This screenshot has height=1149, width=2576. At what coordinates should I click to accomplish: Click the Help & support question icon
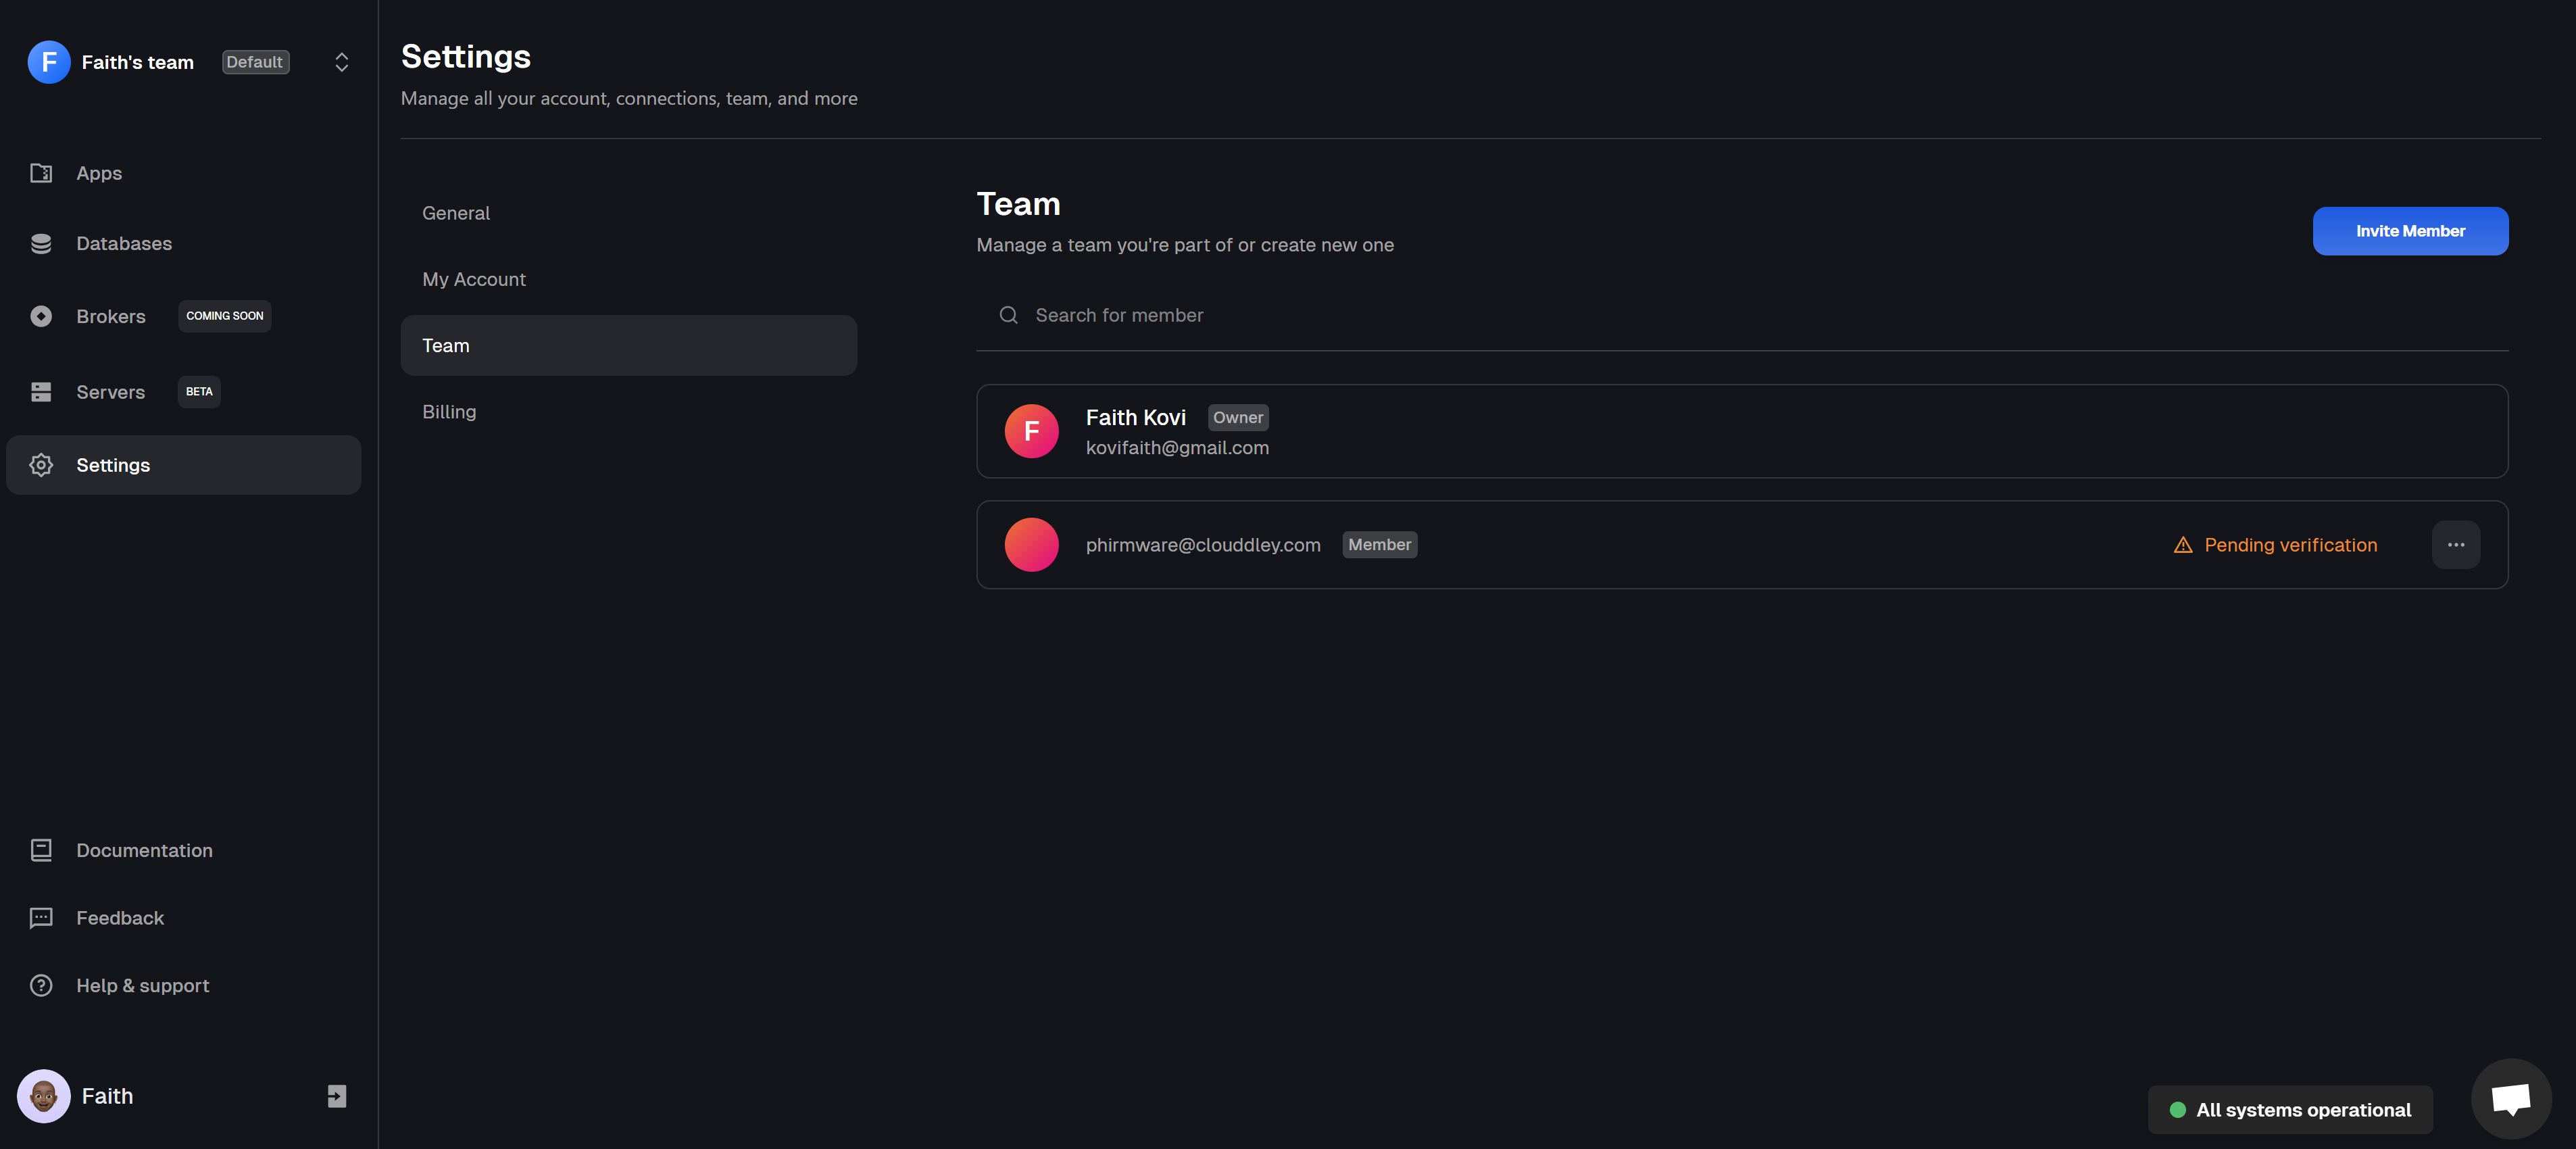point(41,985)
